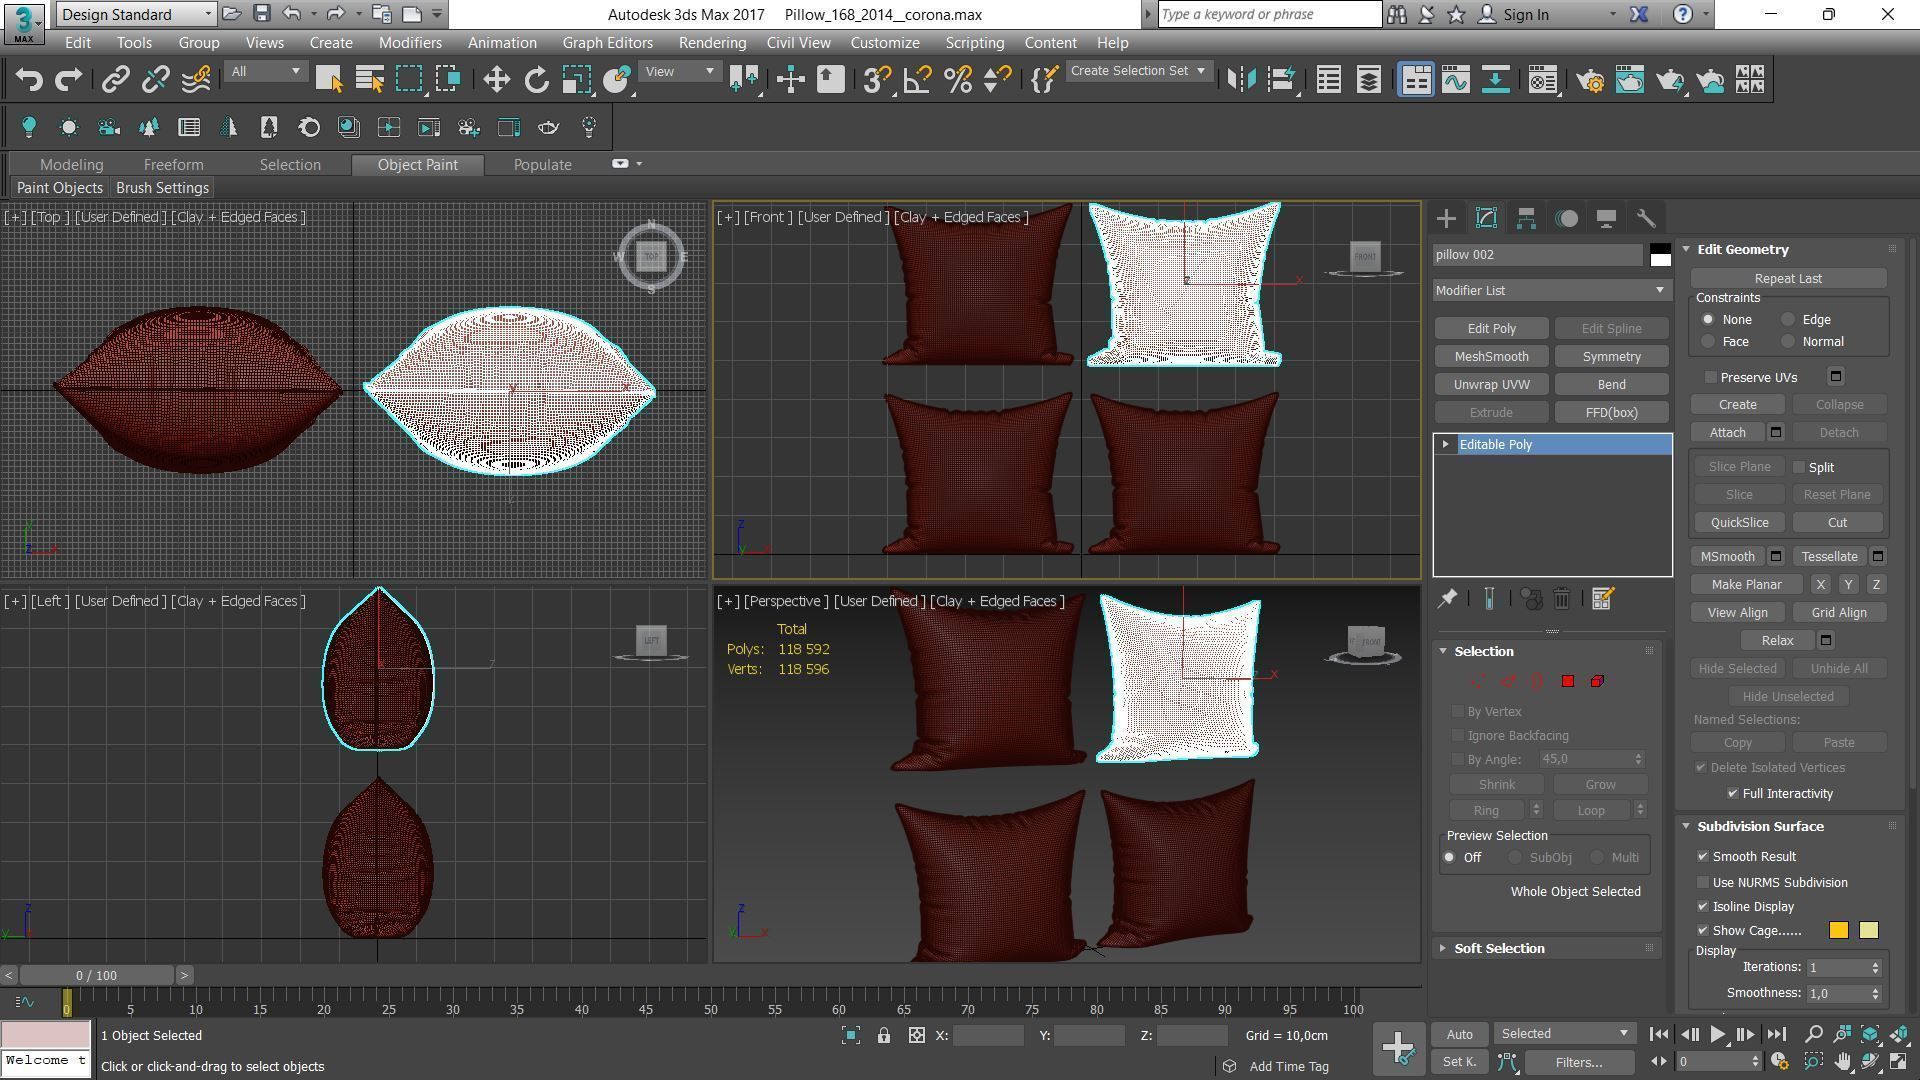Open the Rendering menu
This screenshot has height=1080, width=1920.
(712, 43)
